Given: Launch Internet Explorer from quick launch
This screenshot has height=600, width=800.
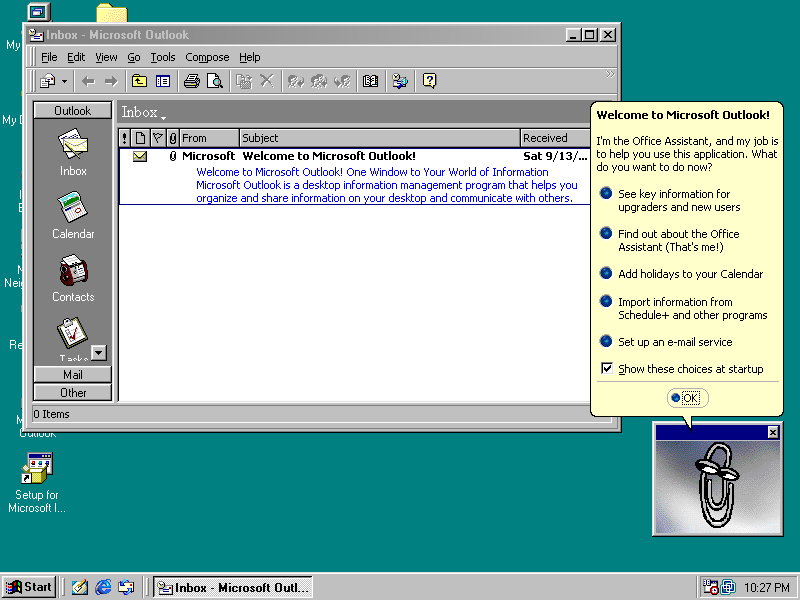Looking at the screenshot, I should pyautogui.click(x=103, y=587).
